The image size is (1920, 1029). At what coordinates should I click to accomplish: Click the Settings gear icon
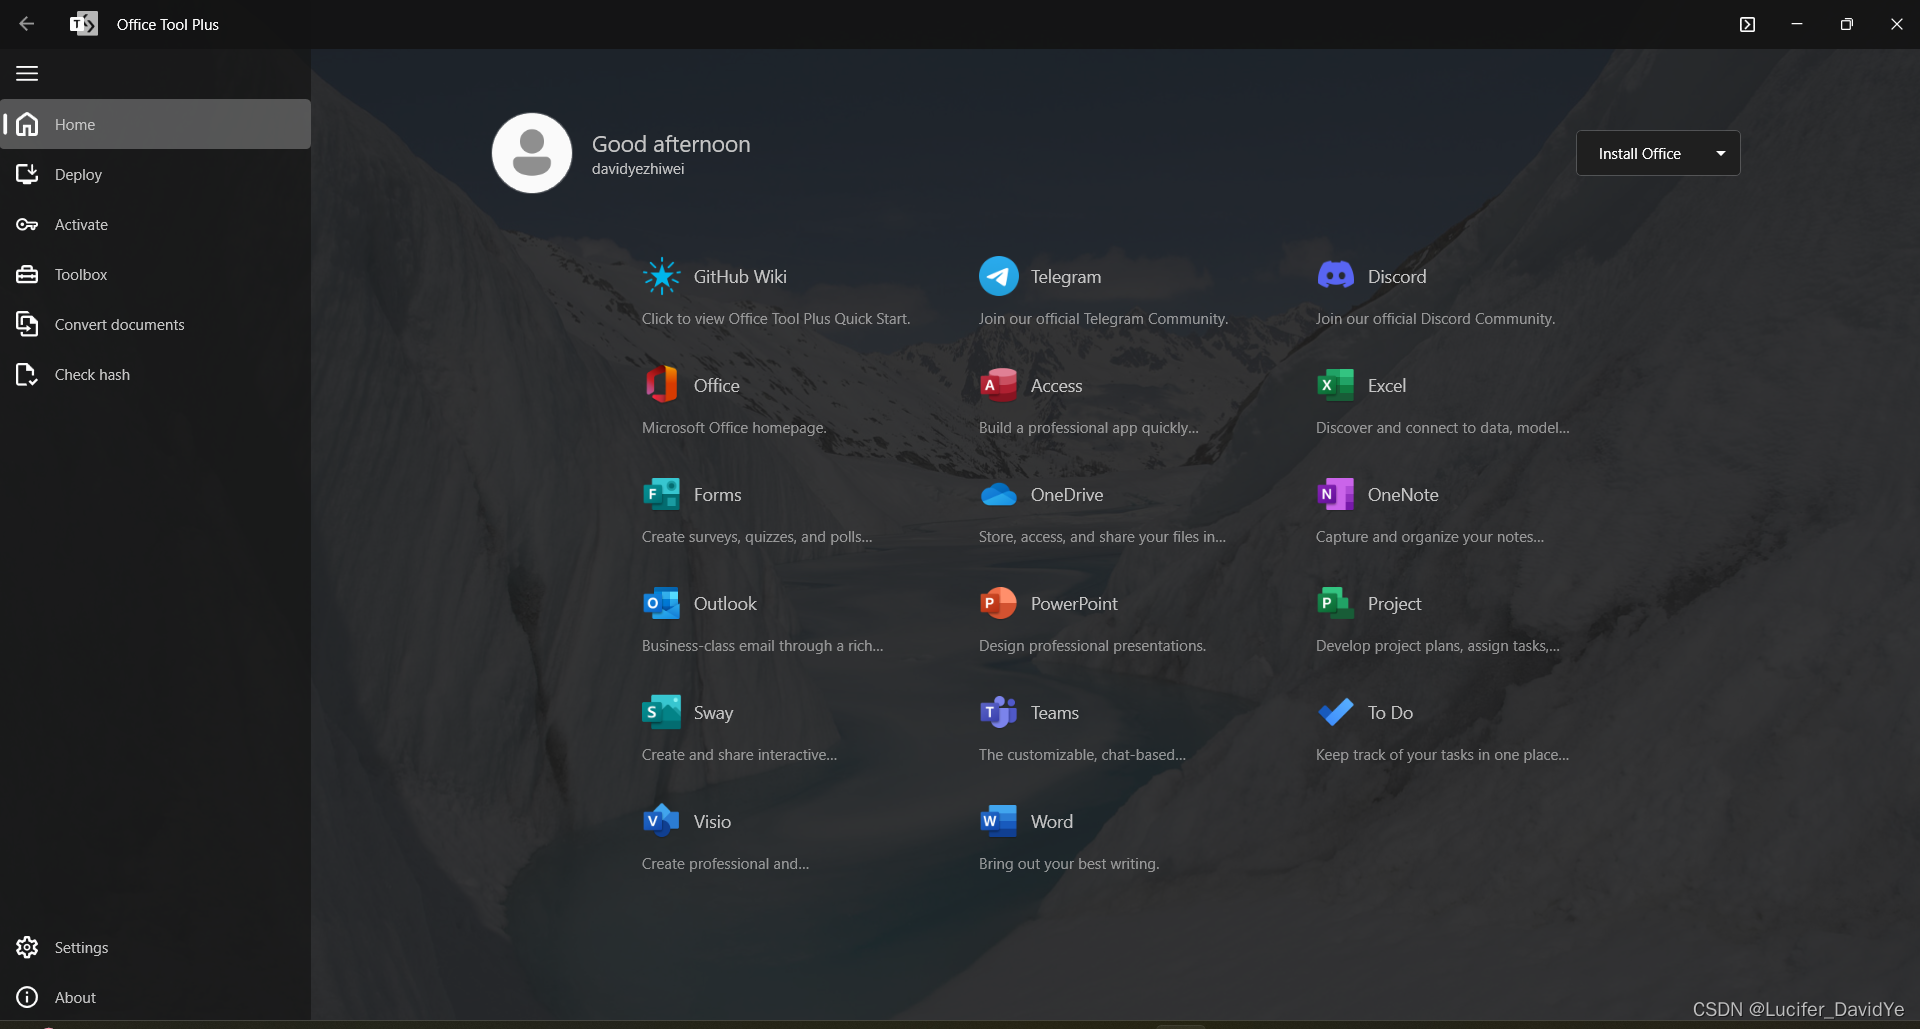(27, 947)
